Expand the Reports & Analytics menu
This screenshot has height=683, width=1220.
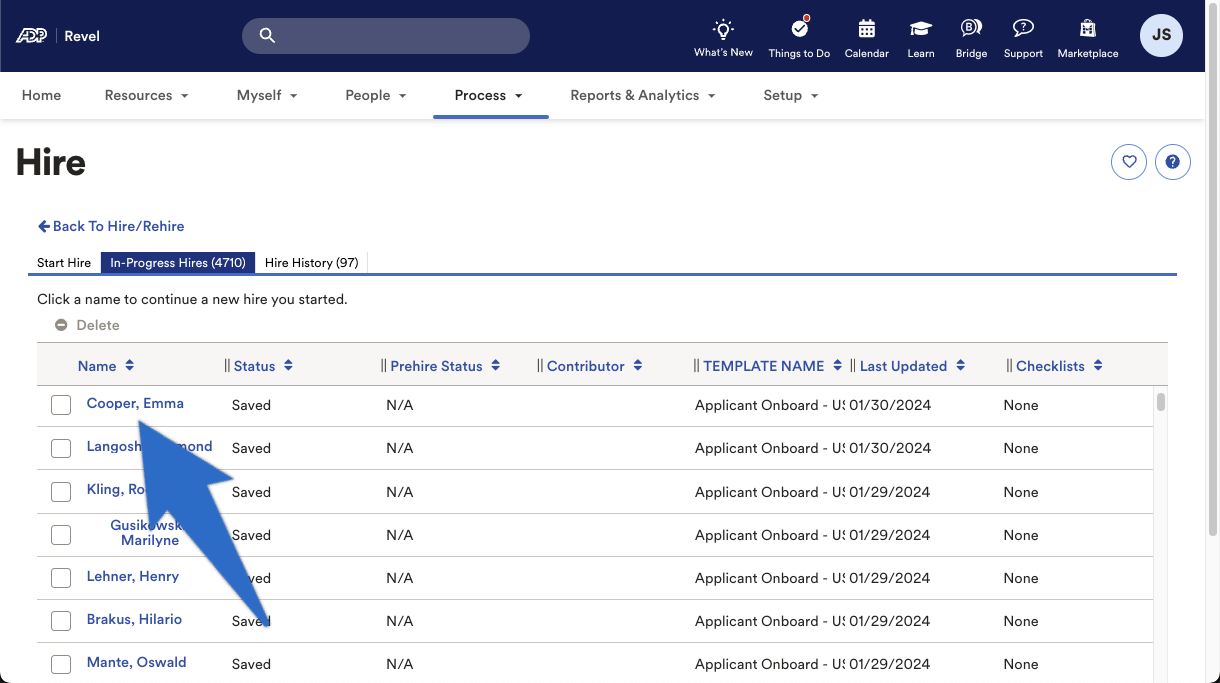[x=643, y=95]
